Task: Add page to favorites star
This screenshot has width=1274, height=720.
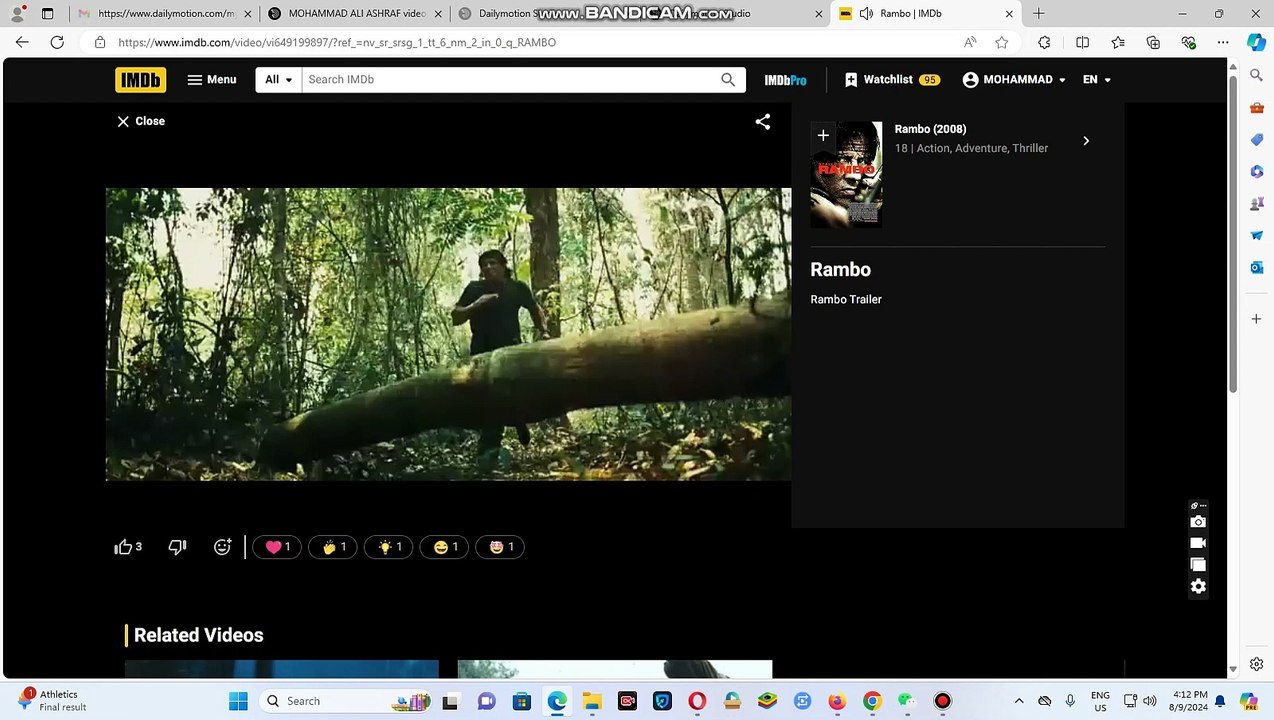Action: point(1001,43)
